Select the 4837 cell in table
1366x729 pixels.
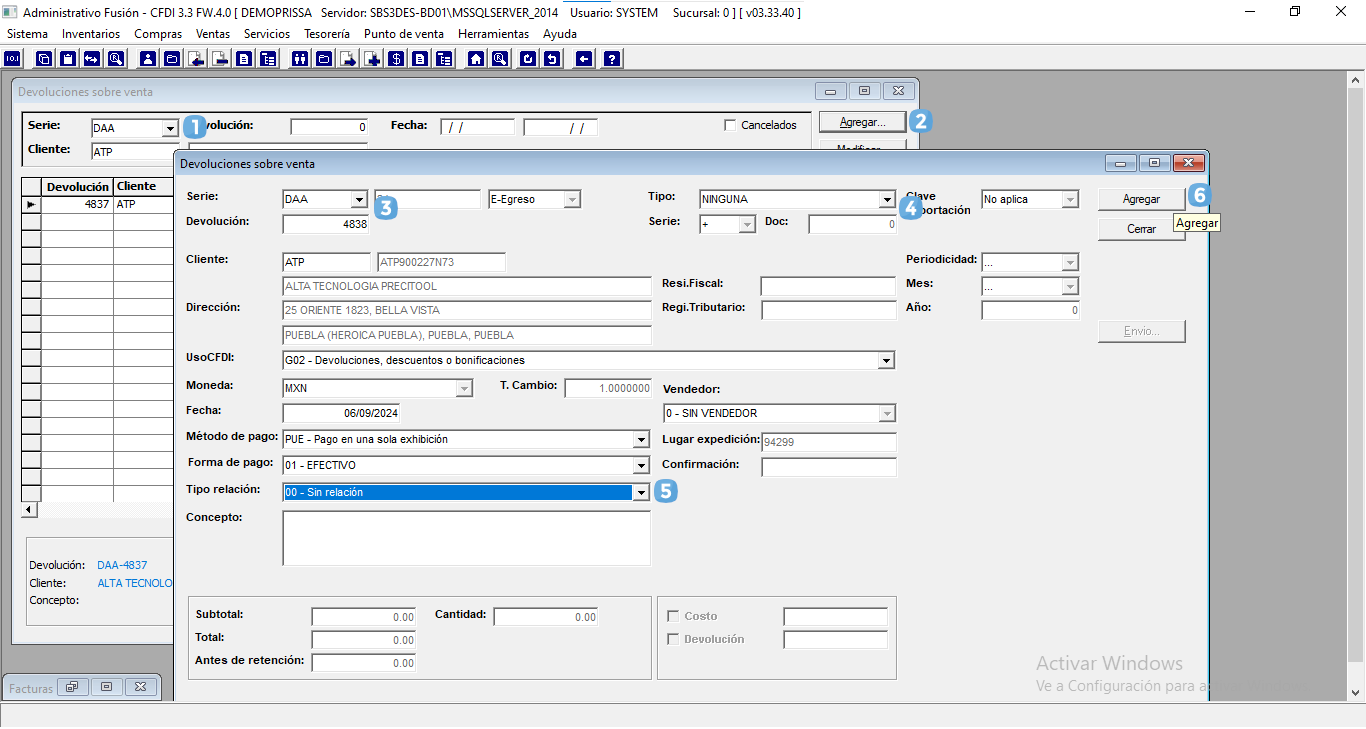(x=77, y=204)
